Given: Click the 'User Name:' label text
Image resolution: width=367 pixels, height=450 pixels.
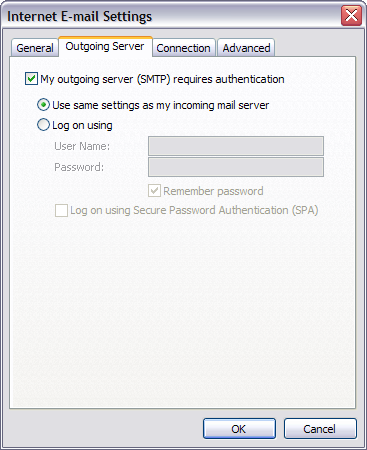Looking at the screenshot, I should pyautogui.click(x=82, y=146).
